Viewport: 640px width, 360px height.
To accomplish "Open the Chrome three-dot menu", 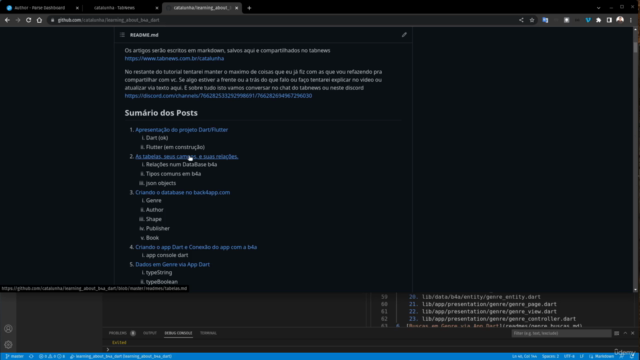I will point(631,20).
